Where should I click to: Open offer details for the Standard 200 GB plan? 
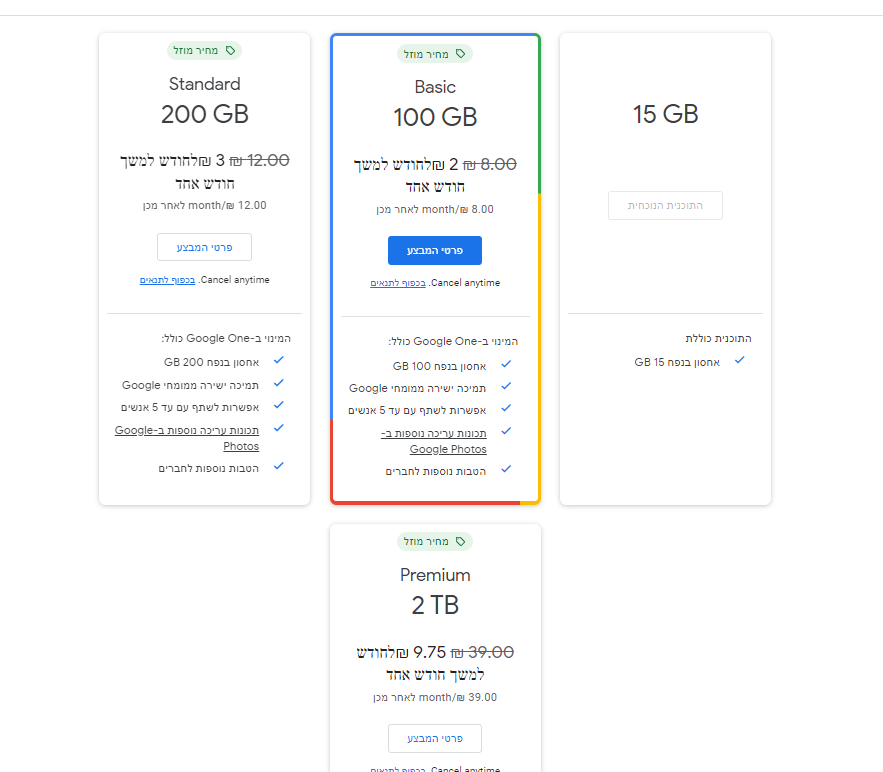204,247
